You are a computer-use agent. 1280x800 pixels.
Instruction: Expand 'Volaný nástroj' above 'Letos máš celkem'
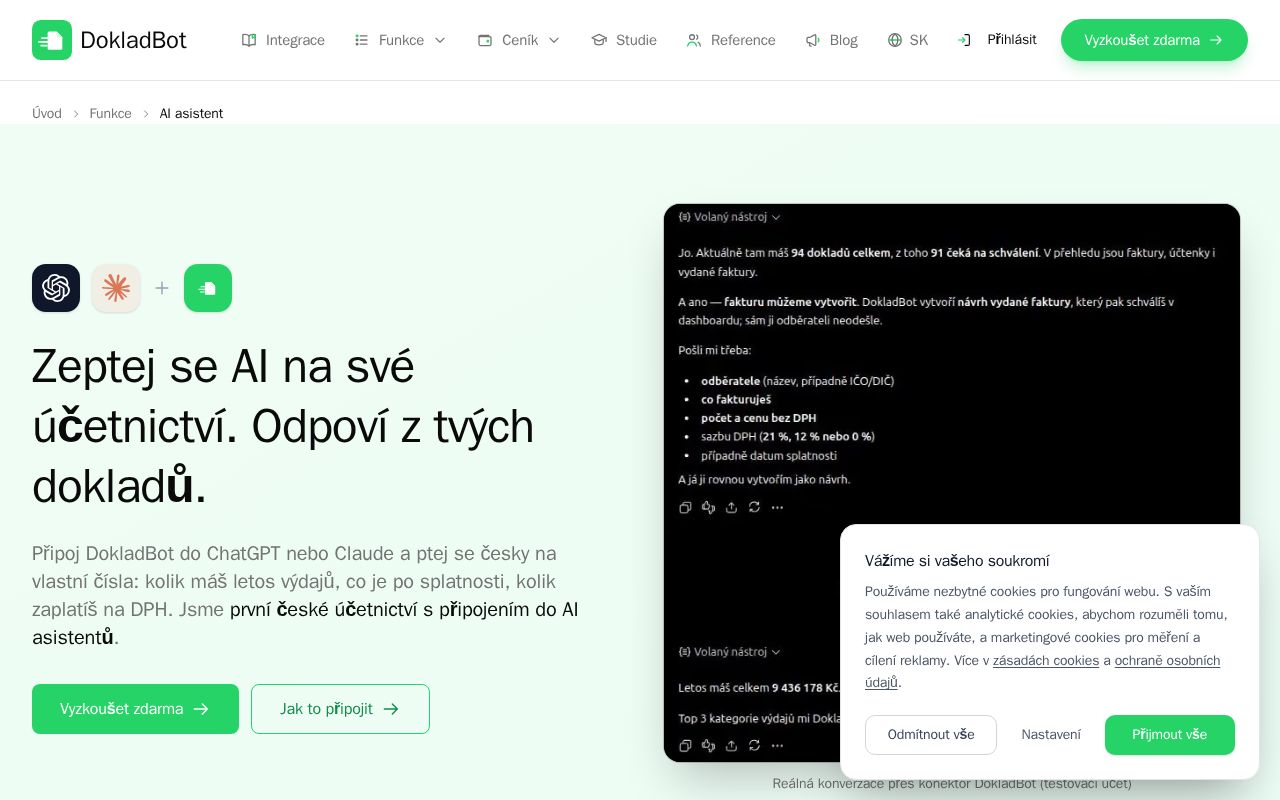coord(729,652)
